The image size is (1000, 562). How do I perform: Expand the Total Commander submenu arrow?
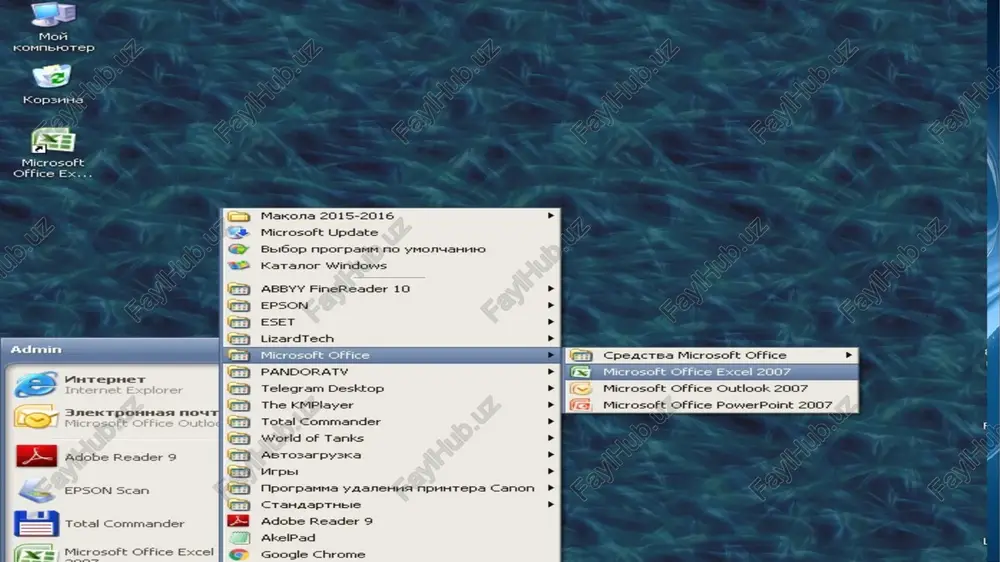(550, 421)
